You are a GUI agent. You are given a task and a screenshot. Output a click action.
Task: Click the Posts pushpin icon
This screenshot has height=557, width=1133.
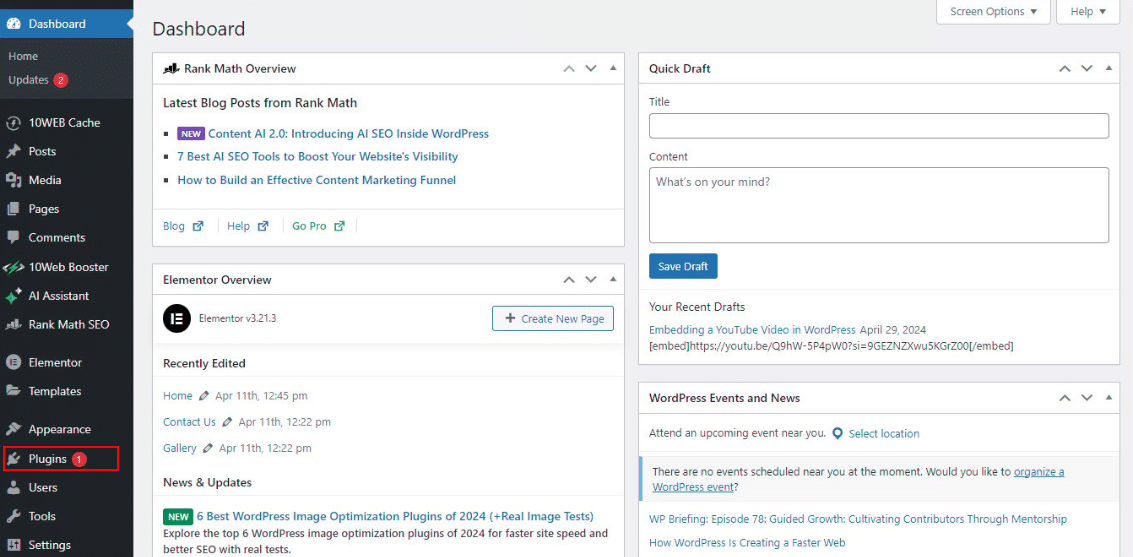click(x=13, y=152)
